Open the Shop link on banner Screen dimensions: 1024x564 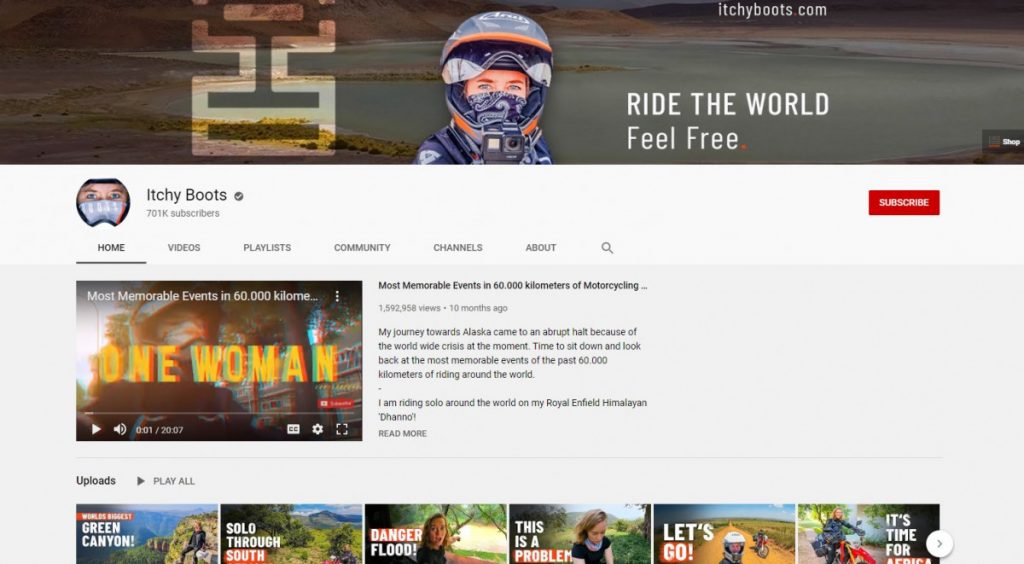tap(1004, 142)
